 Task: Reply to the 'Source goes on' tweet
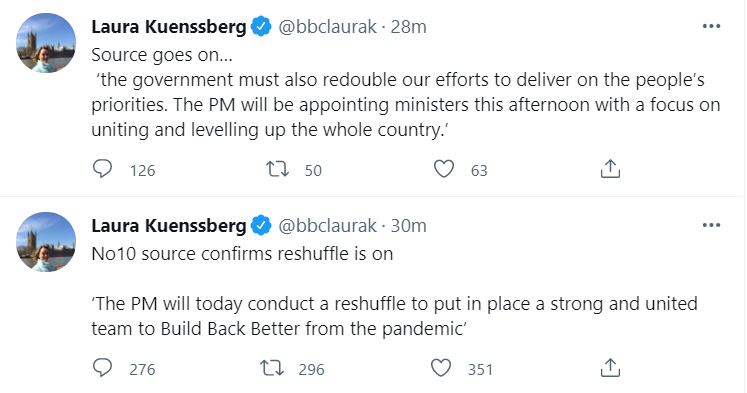pyautogui.click(x=102, y=169)
